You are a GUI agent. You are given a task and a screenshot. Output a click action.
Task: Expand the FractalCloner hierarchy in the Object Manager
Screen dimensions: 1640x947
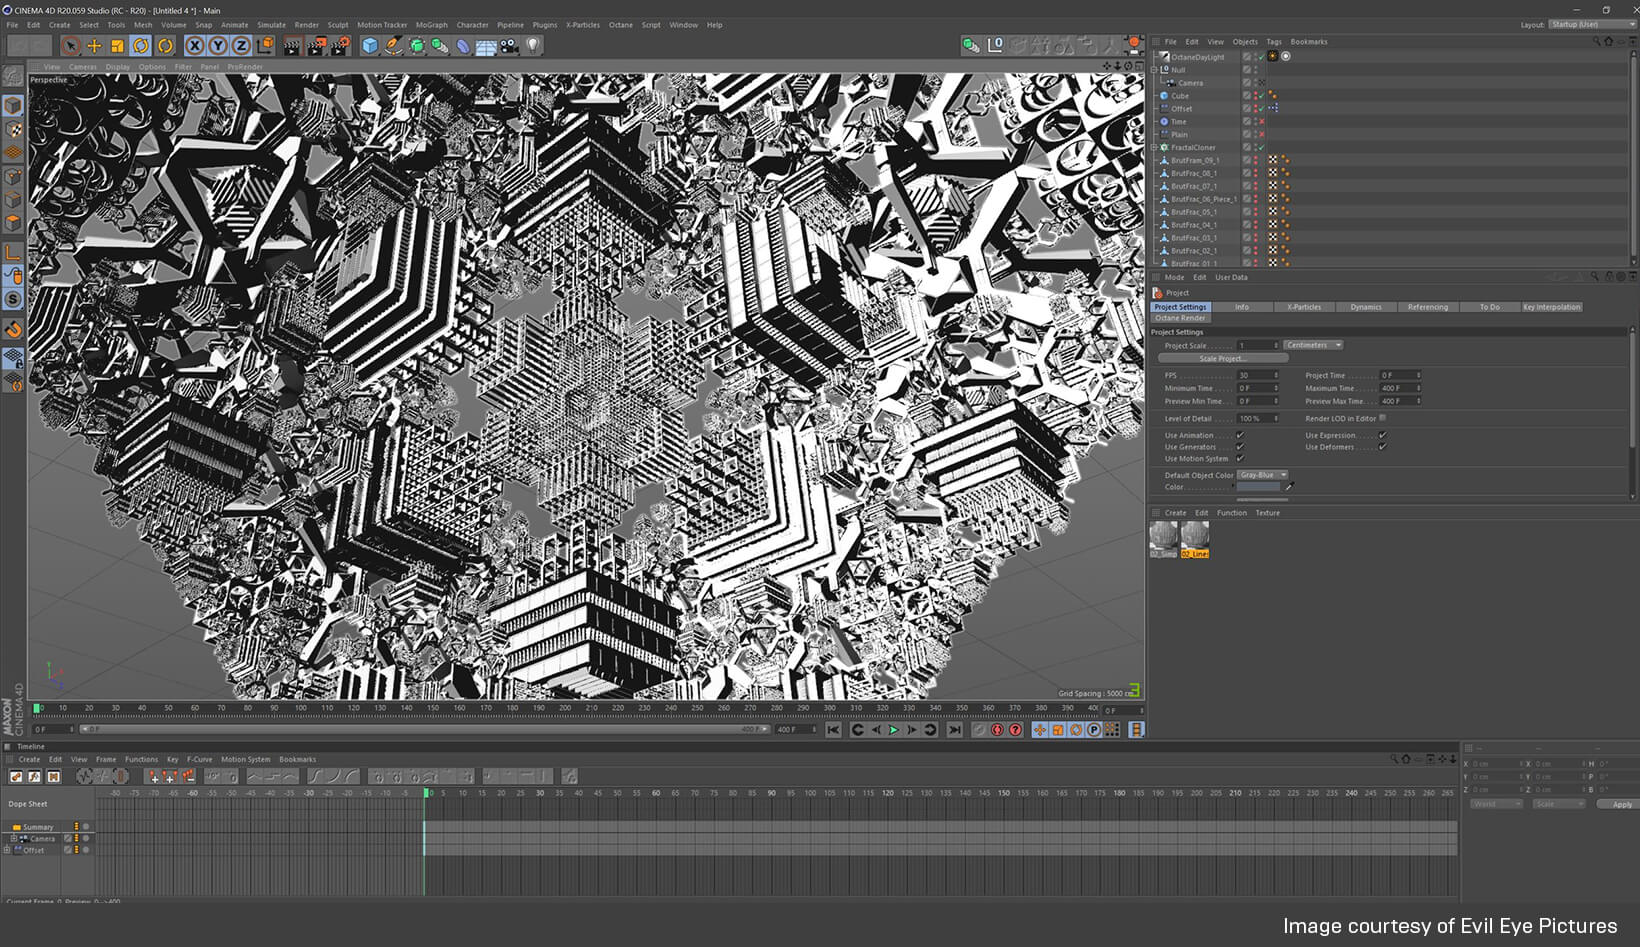(x=1154, y=148)
